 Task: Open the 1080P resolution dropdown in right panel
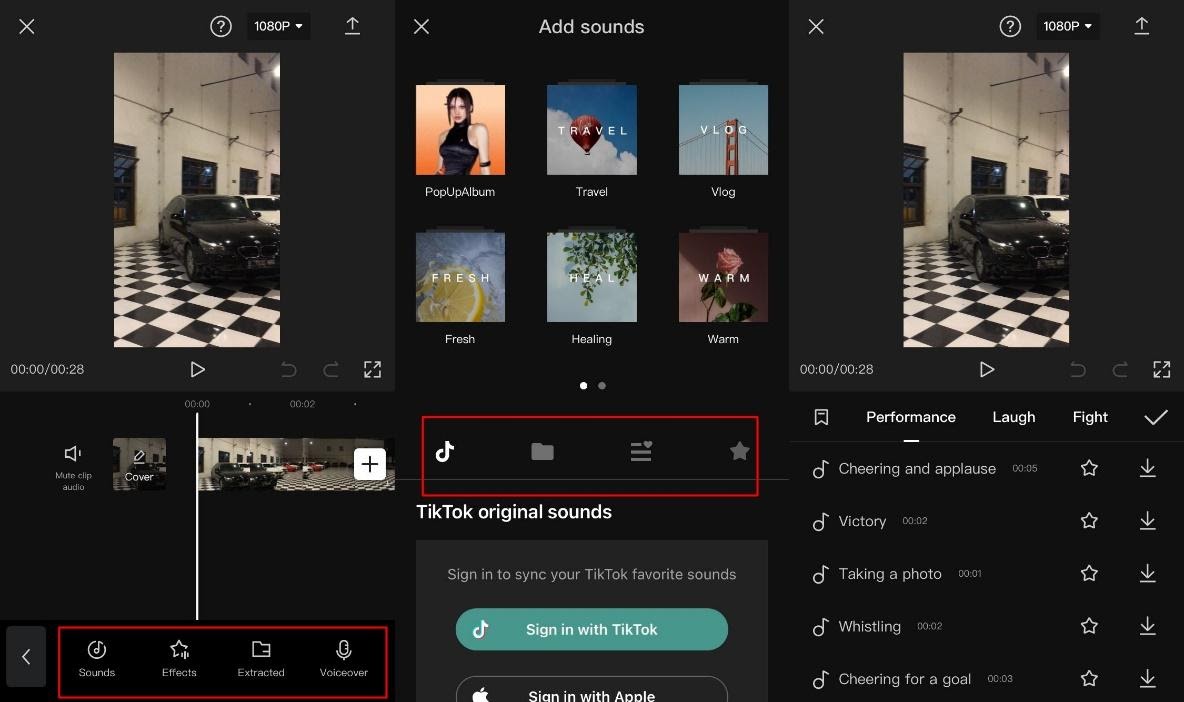tap(1067, 26)
